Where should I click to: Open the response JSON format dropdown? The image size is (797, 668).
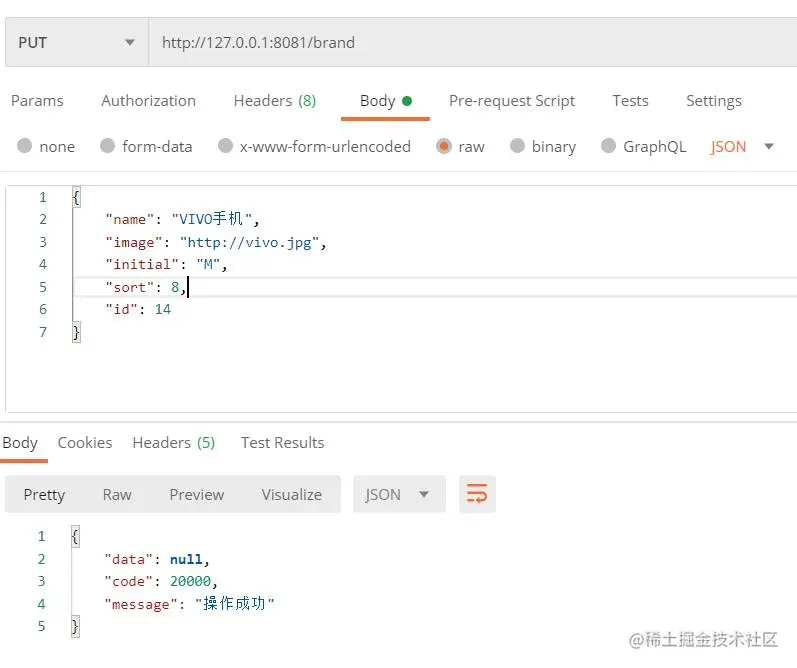coord(400,494)
